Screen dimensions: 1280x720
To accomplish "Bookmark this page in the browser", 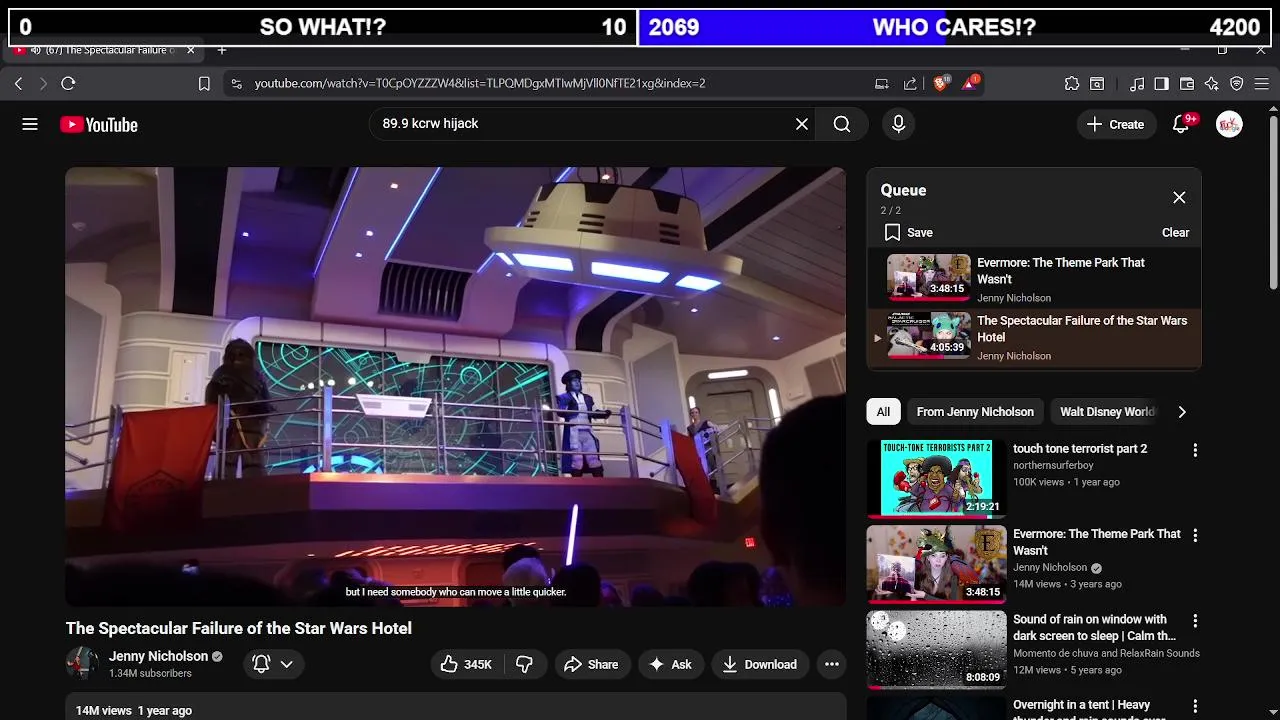I will (x=204, y=84).
